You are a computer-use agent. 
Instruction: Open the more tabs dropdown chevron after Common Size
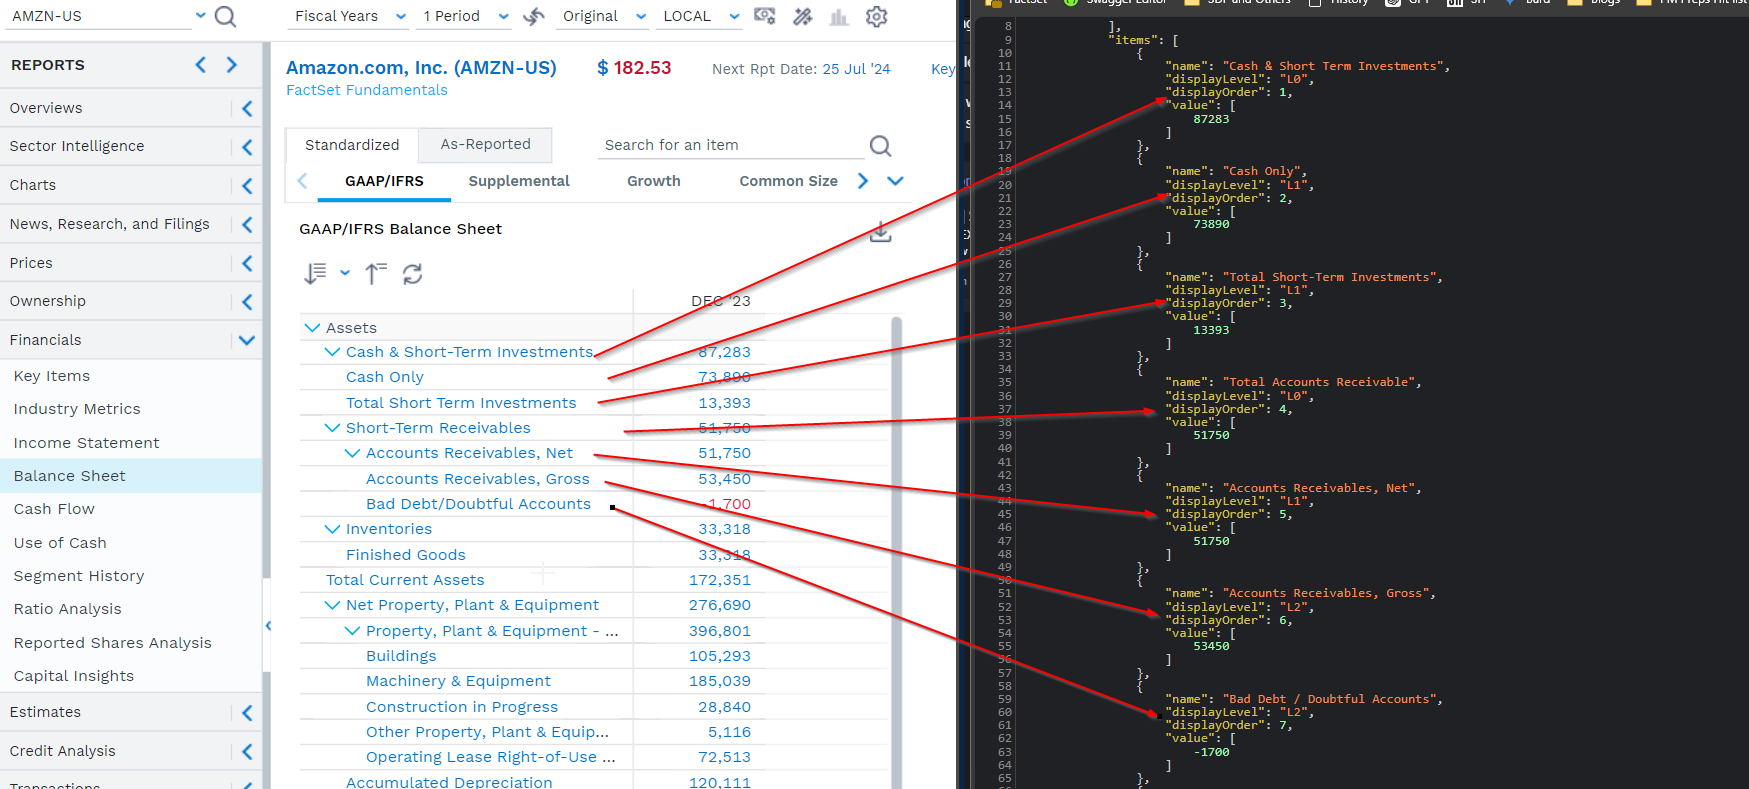click(895, 181)
